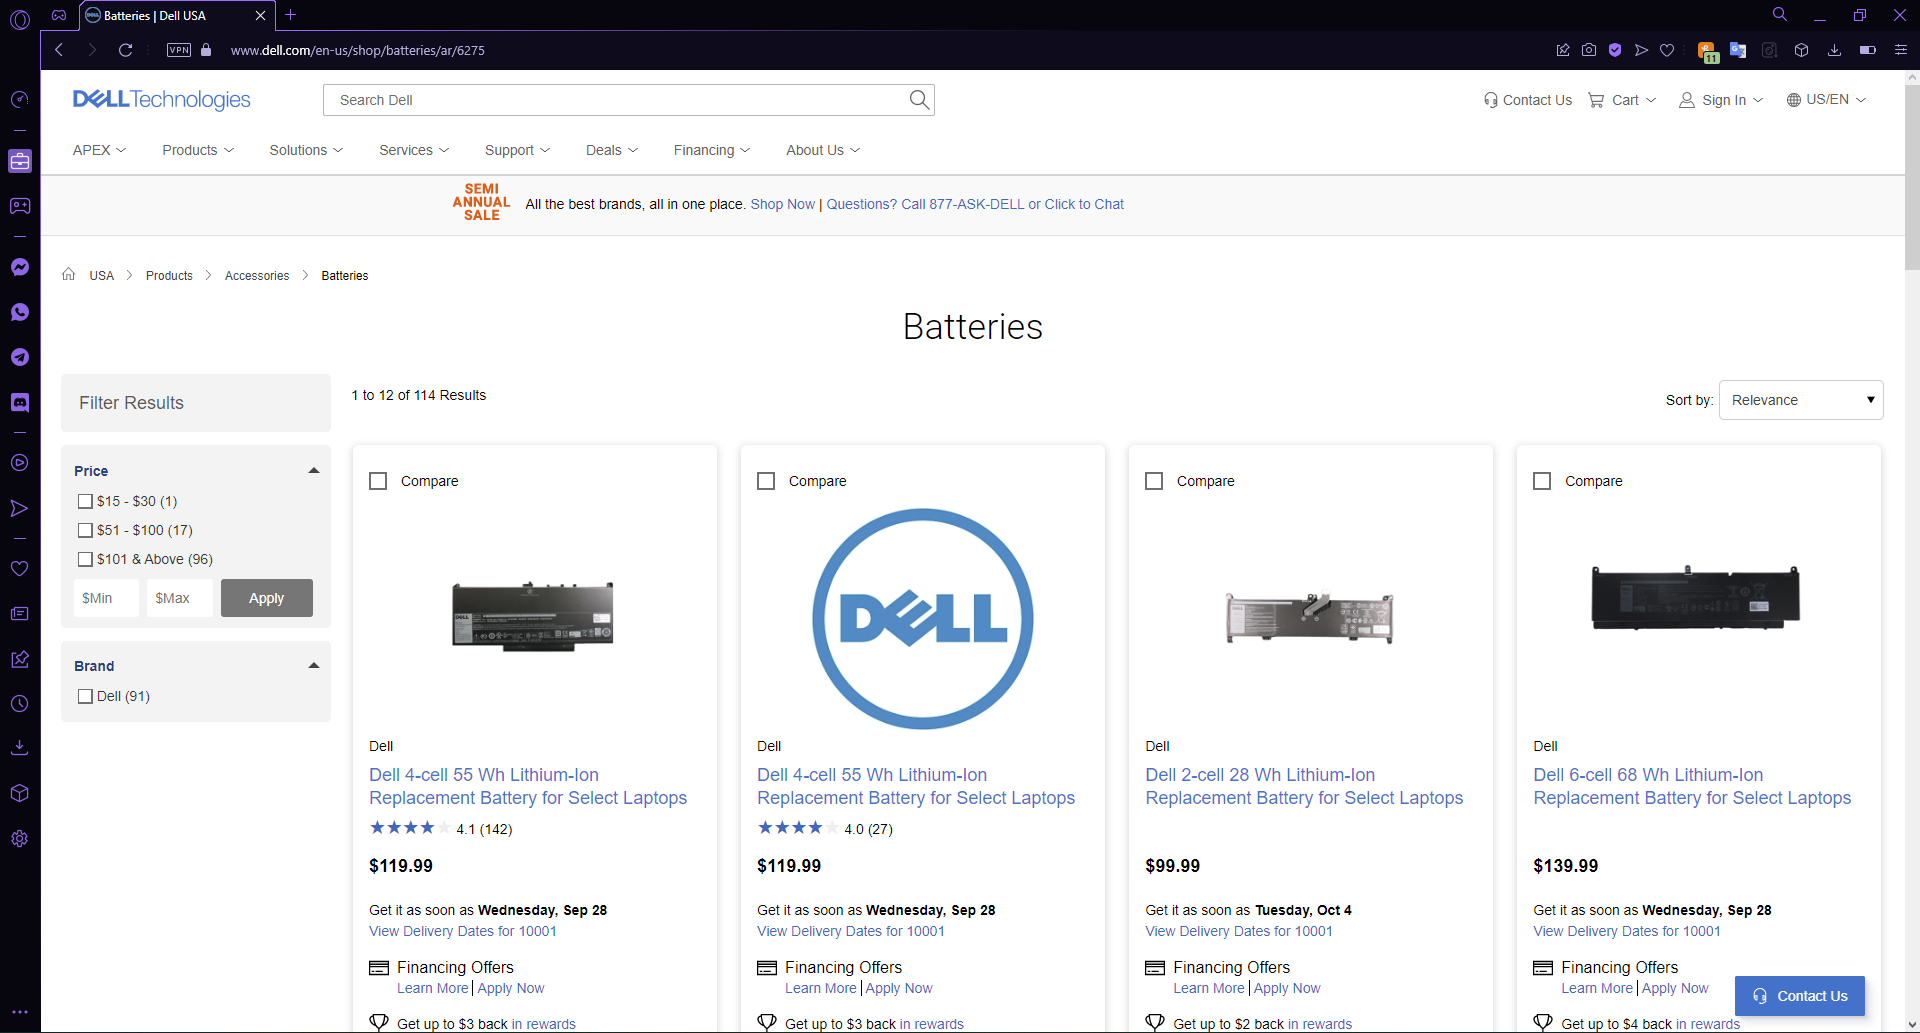The image size is (1920, 1033).
Task: Click the 4.1 star rating on first battery
Action: point(441,828)
